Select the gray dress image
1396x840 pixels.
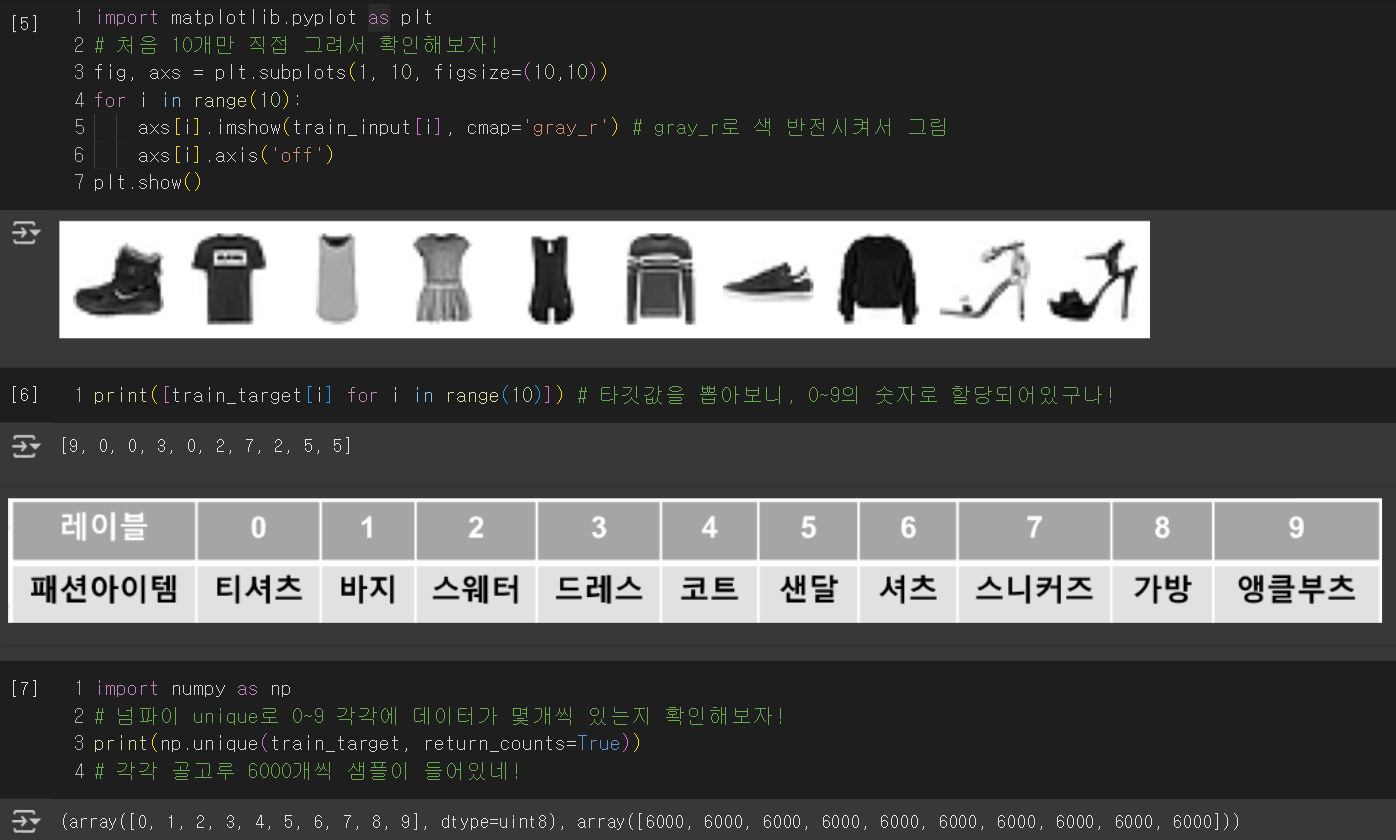click(x=443, y=278)
